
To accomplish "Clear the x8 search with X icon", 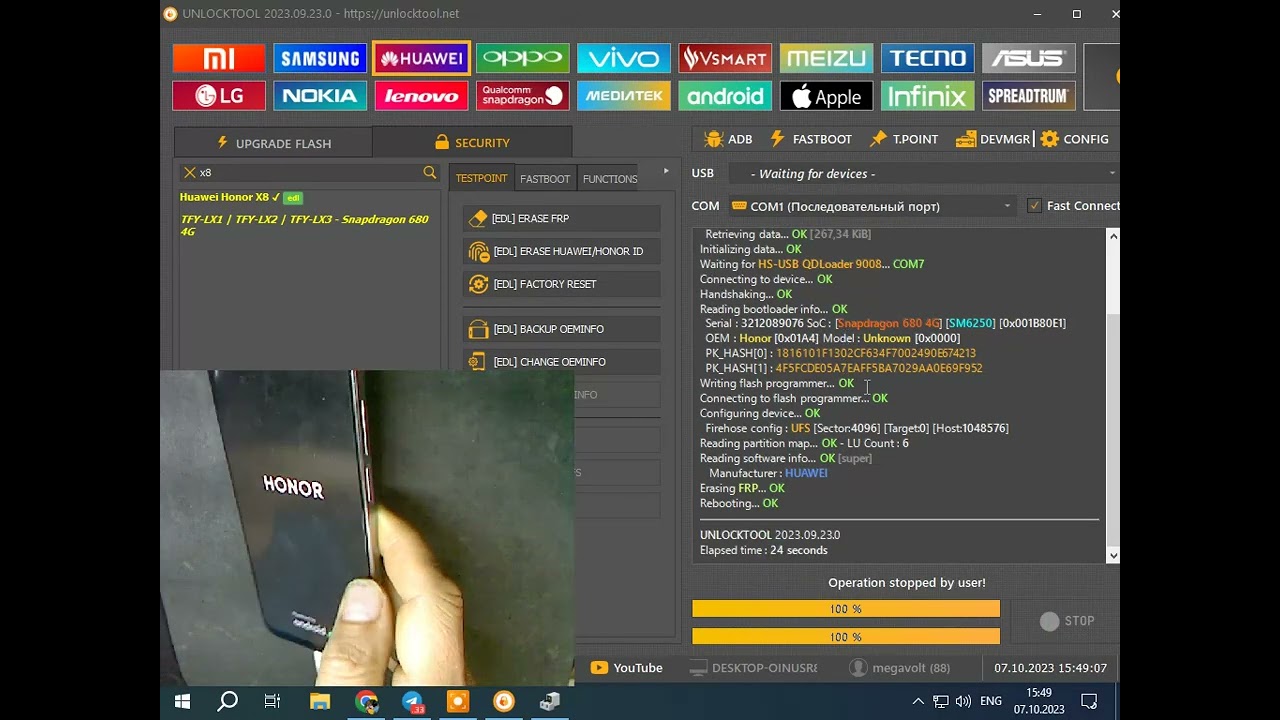I will tap(189, 172).
